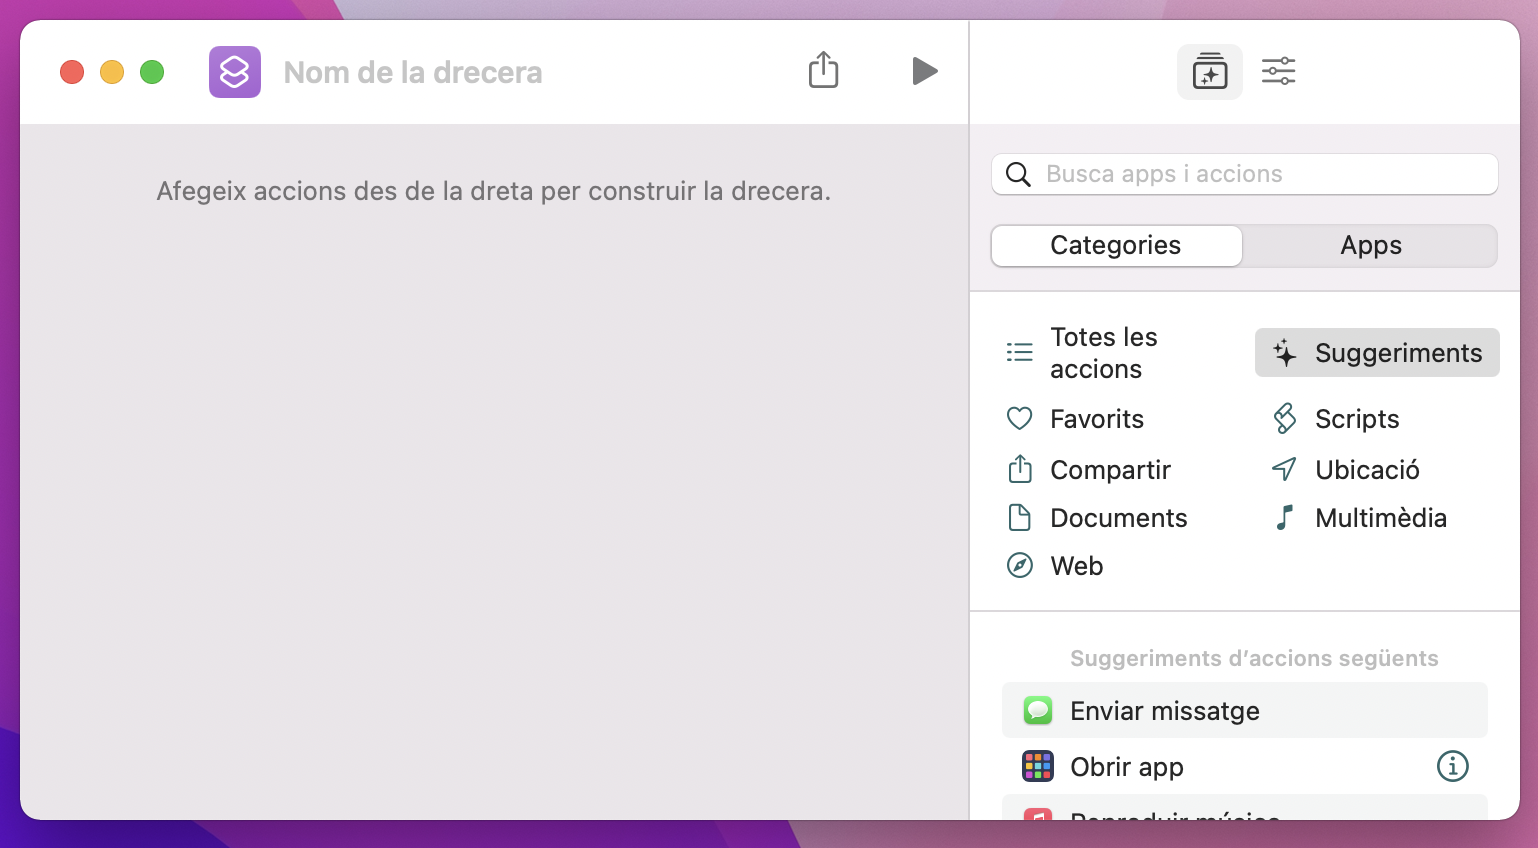Select the Web category

pos(1076,566)
